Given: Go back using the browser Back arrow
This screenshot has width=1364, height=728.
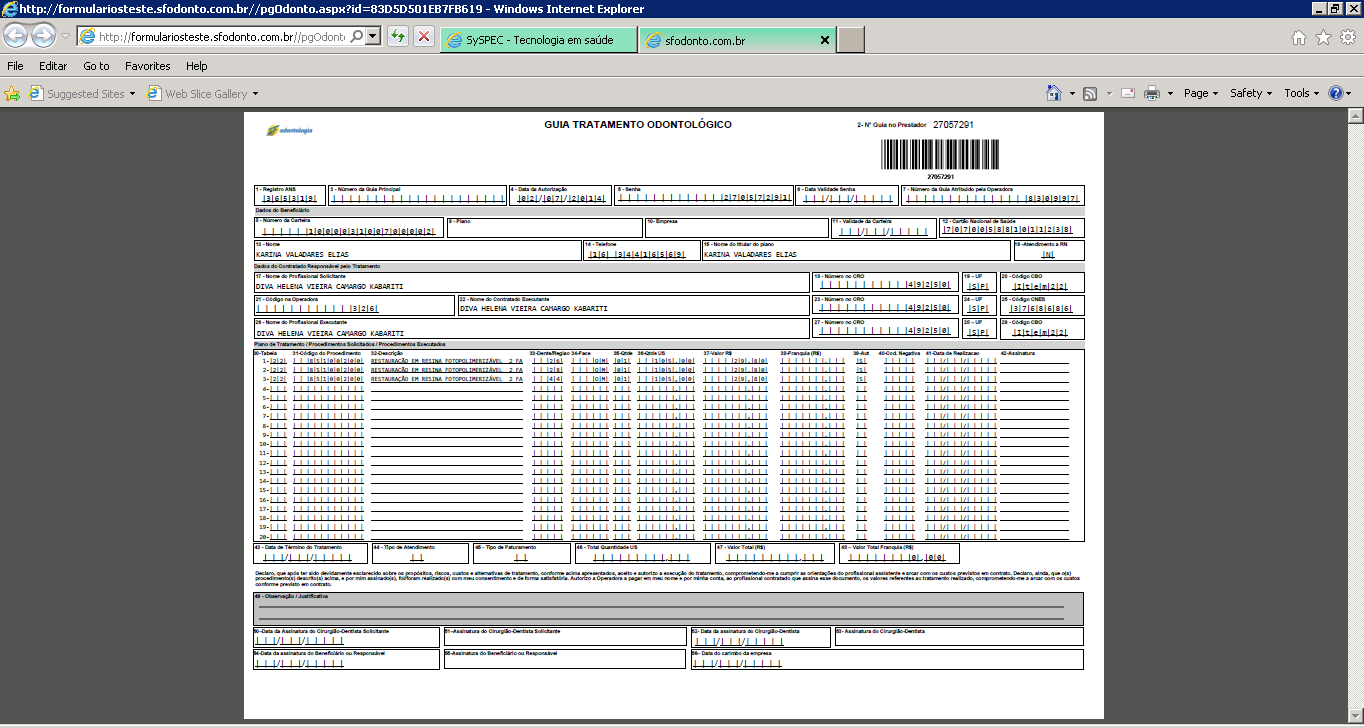Looking at the screenshot, I should [15, 36].
